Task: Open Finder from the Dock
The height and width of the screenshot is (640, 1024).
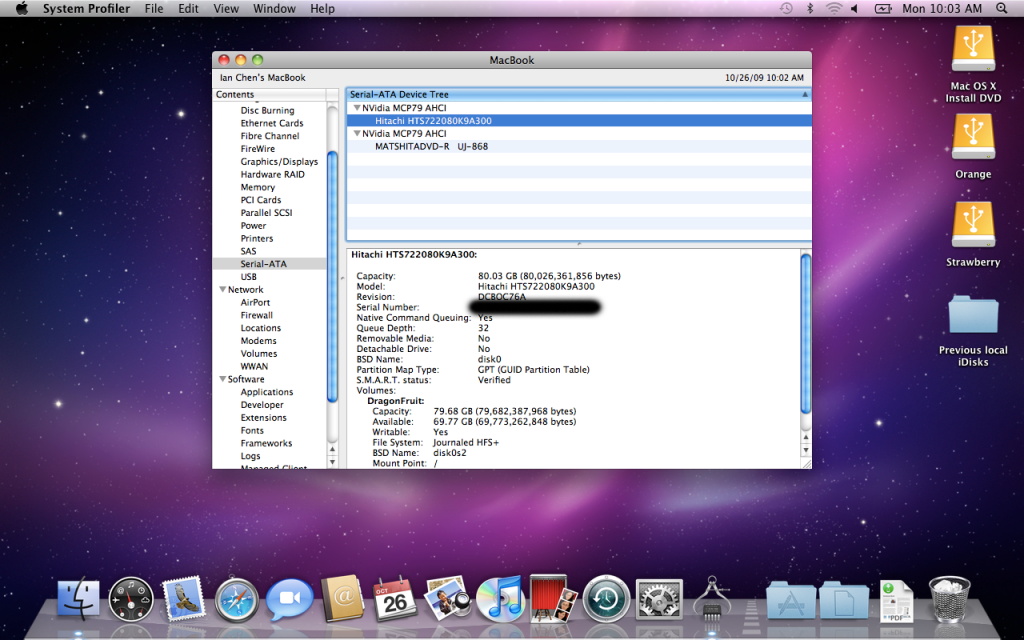Action: coord(78,599)
